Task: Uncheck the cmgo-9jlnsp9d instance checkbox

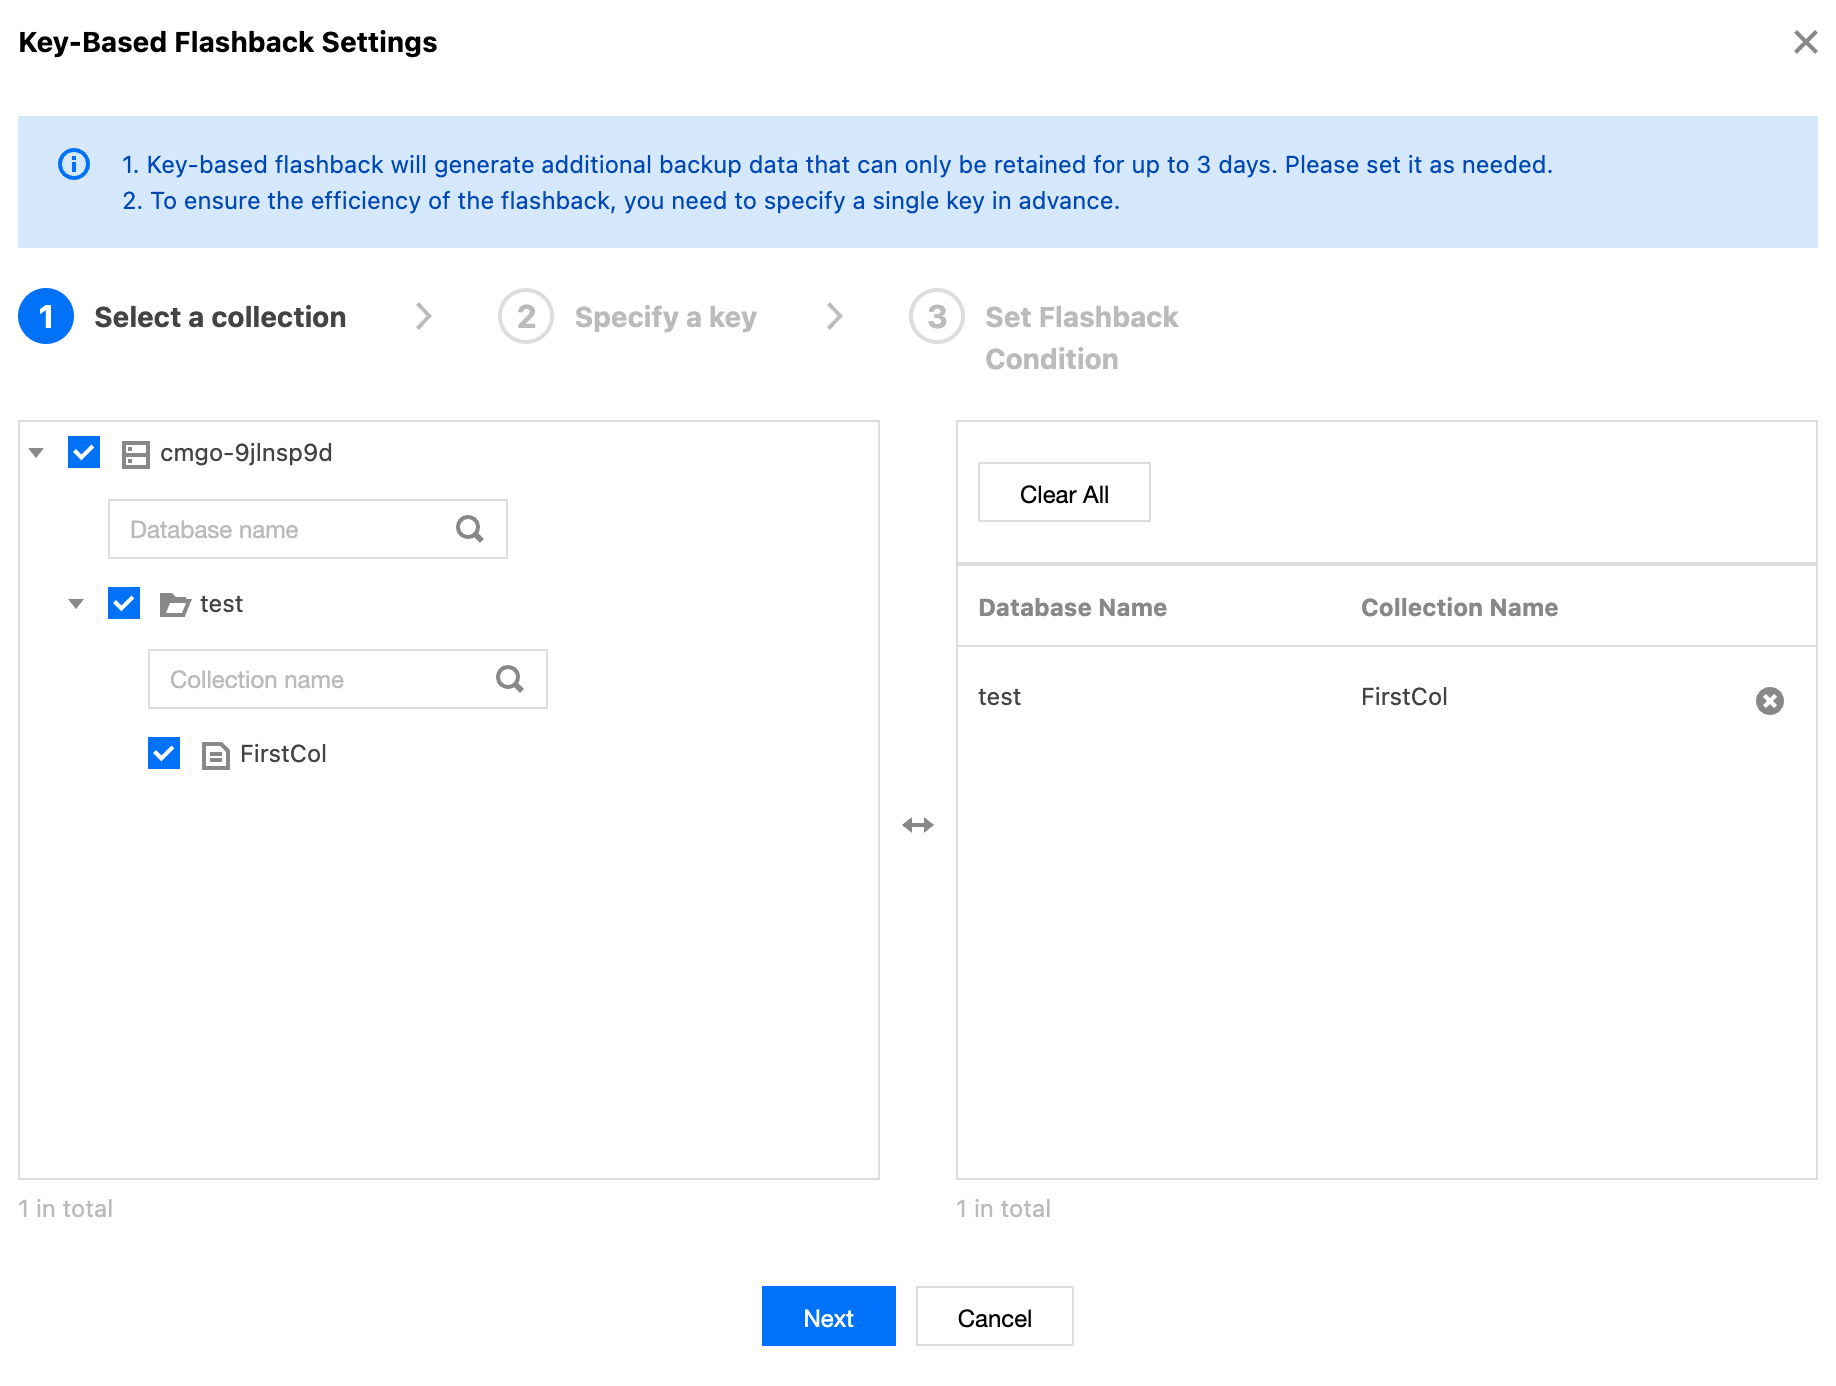Action: click(x=84, y=453)
